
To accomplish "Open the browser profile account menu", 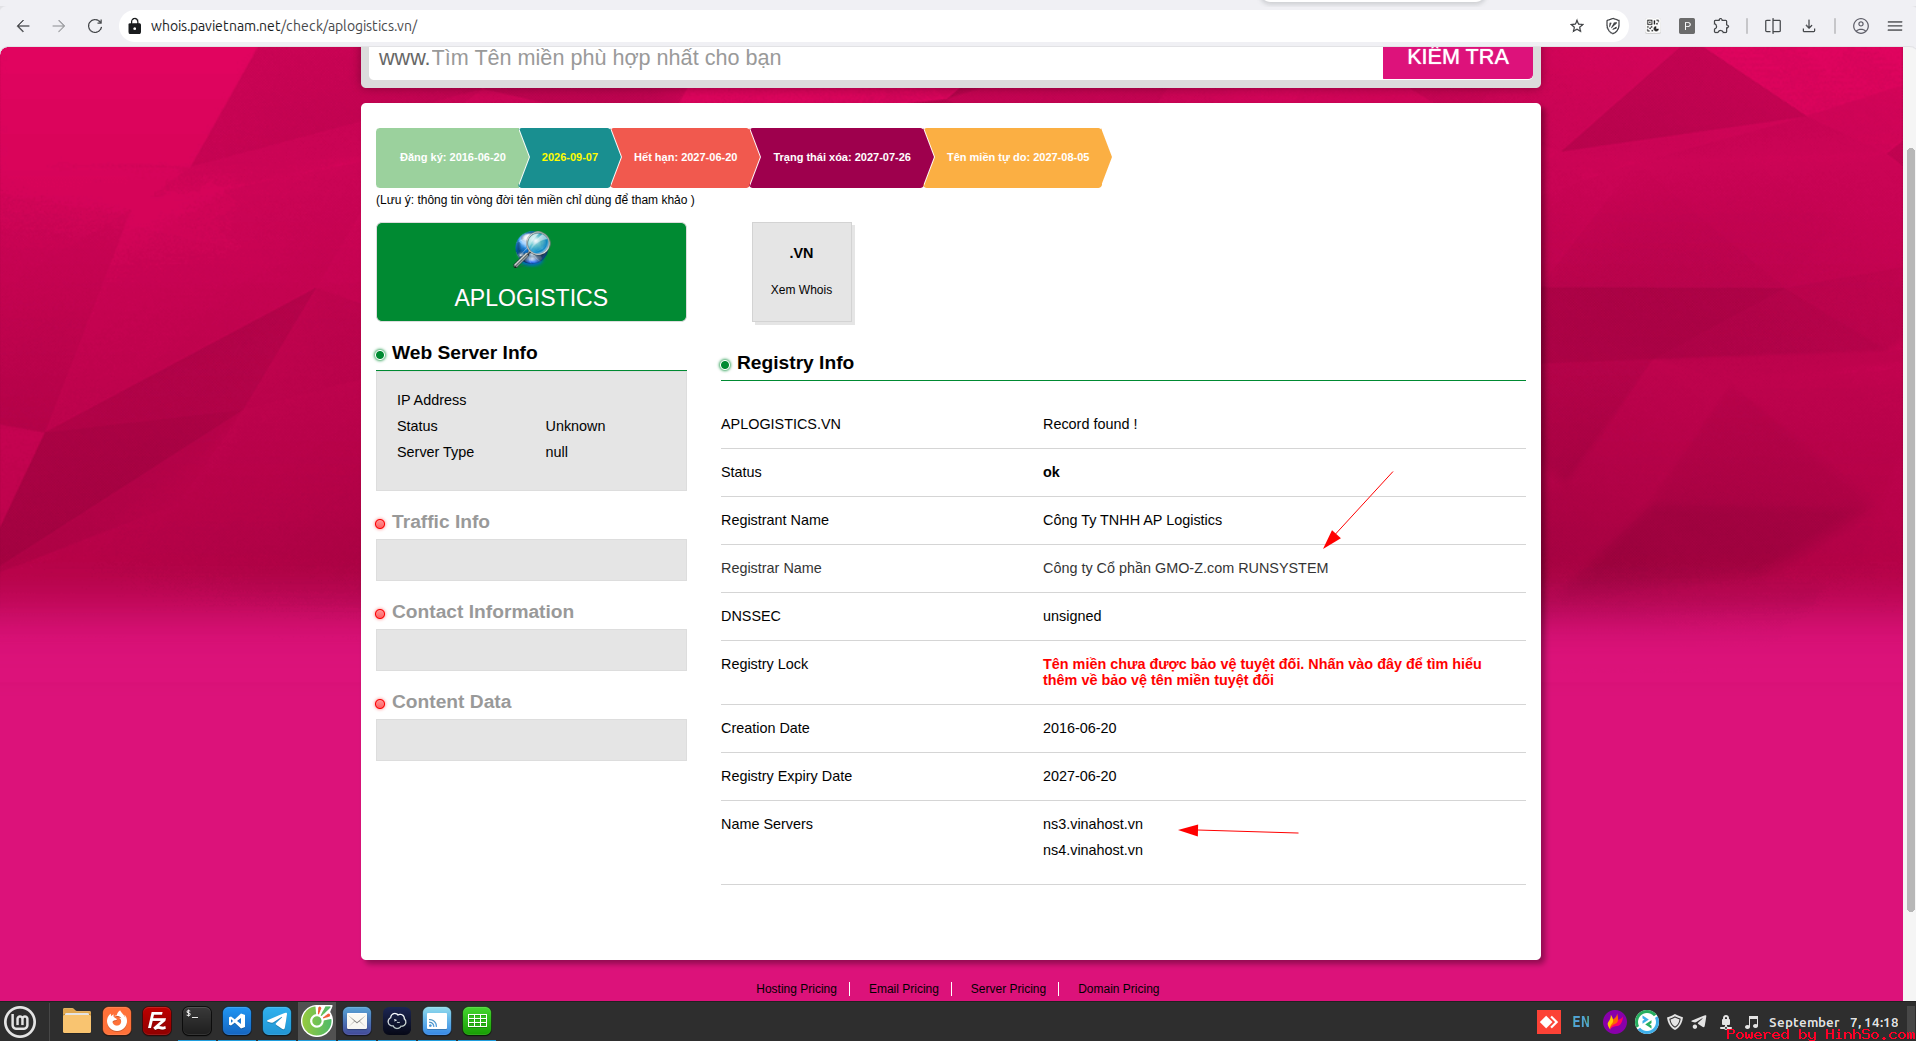I will pyautogui.click(x=1861, y=26).
